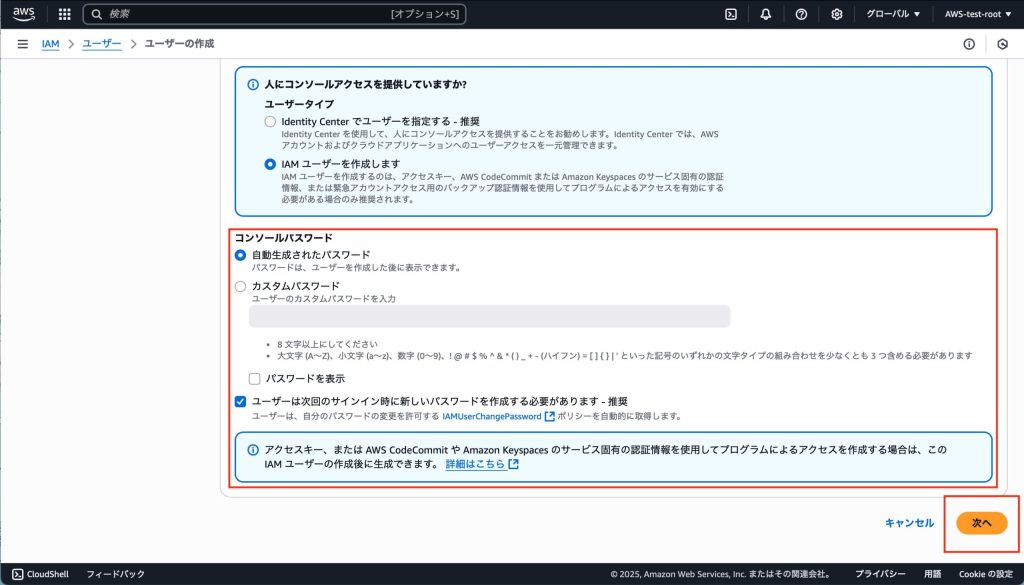Uncheck the require new password at next sign-in checkbox
Image resolution: width=1024 pixels, height=585 pixels.
pos(240,402)
